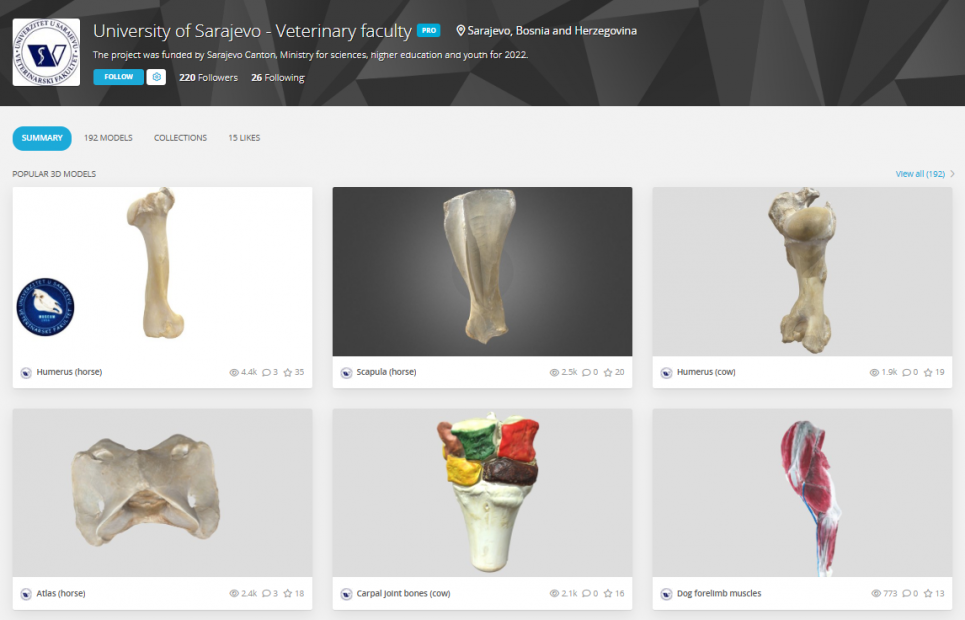The image size is (965, 620).
Task: Like Dog forelimb muscles using its star icon
Action: [x=928, y=594]
